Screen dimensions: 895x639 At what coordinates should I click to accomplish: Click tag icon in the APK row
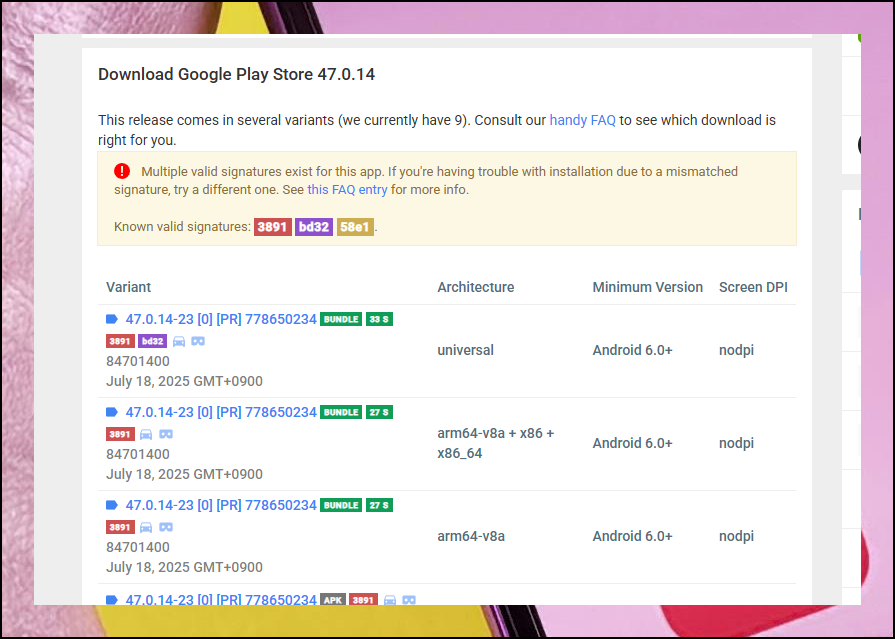click(112, 600)
